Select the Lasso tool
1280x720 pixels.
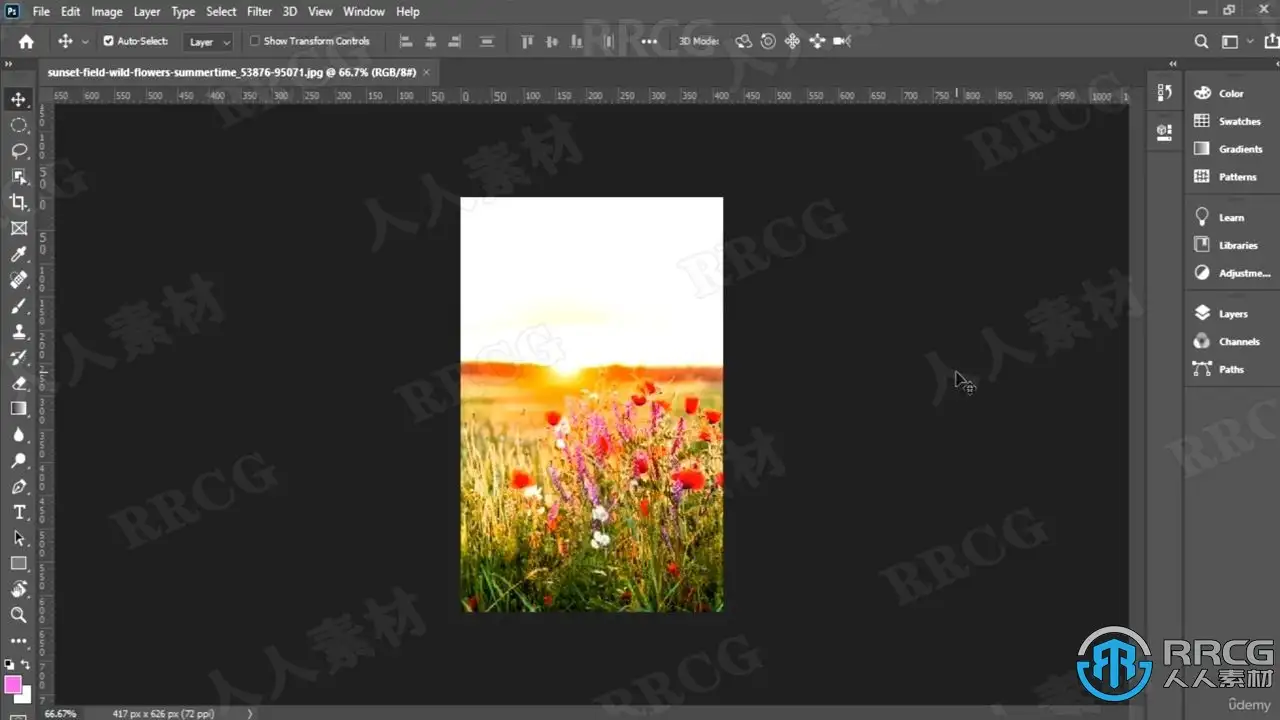(18, 151)
